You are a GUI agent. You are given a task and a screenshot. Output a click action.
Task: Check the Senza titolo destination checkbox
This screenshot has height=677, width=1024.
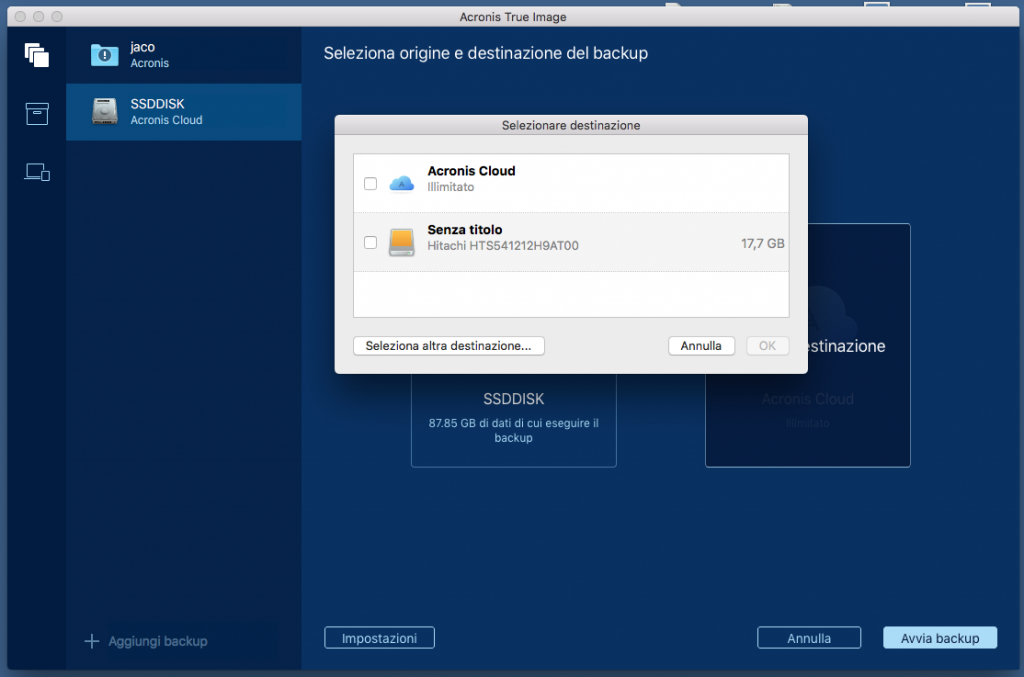click(x=370, y=242)
